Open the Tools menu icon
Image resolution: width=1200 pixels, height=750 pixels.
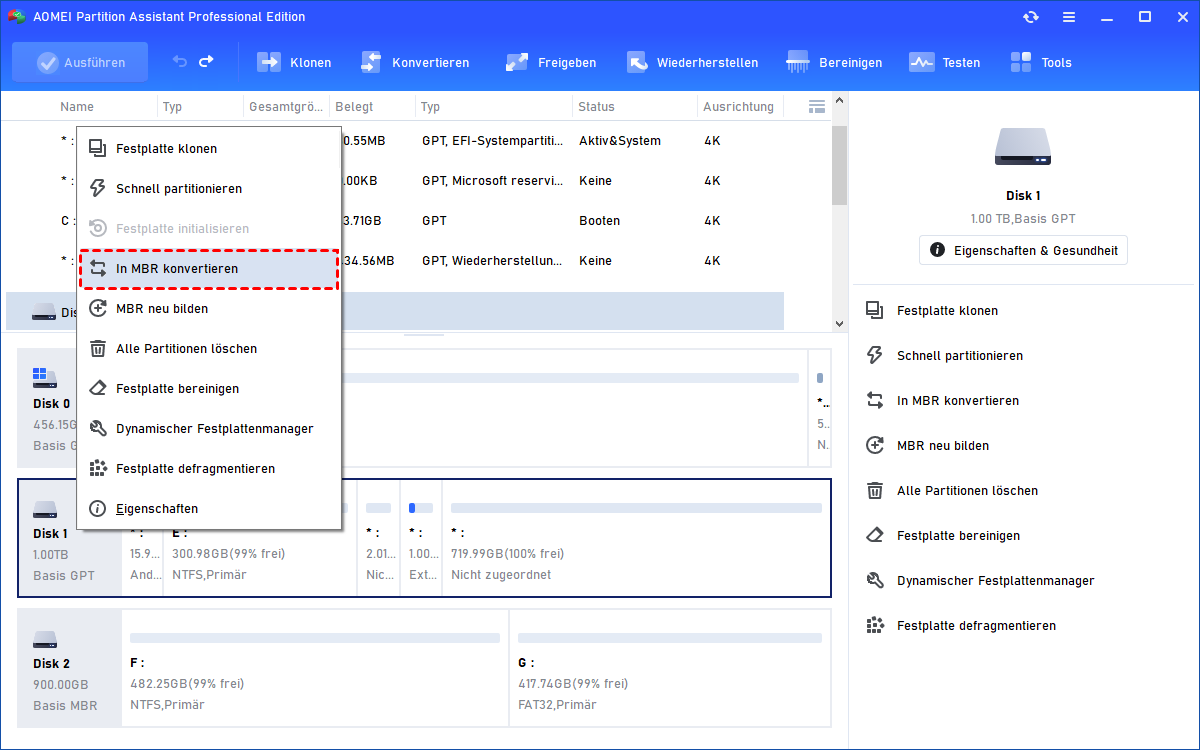pos(1021,62)
